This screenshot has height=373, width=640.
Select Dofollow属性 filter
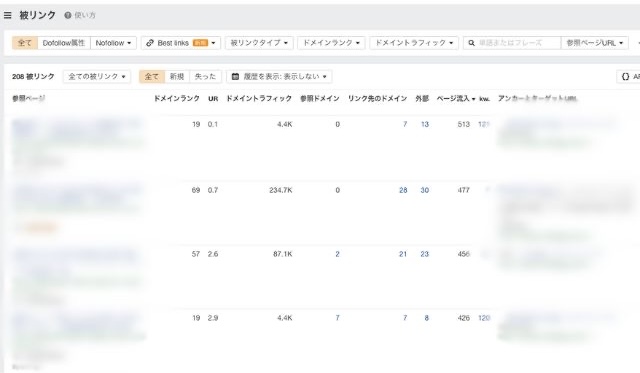(64, 43)
